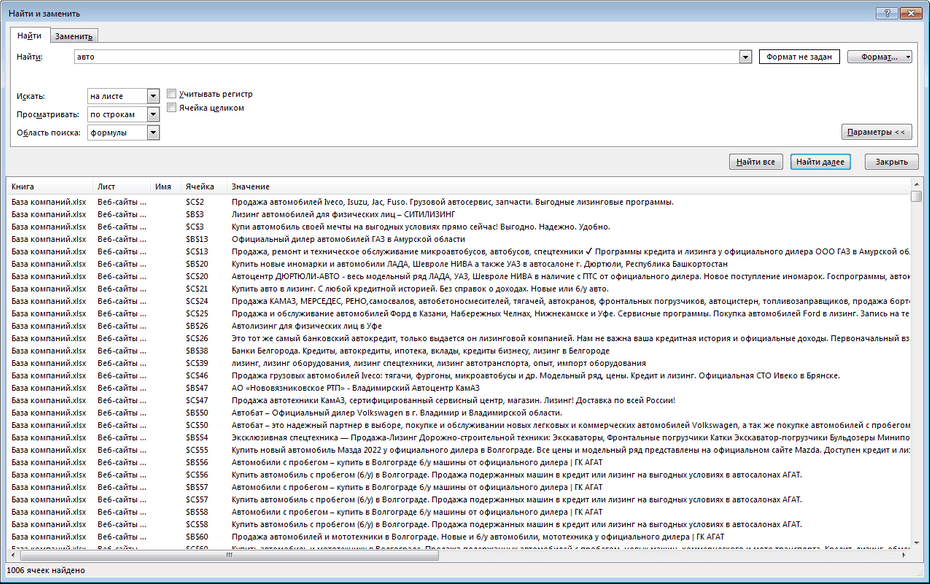Open the Область поиска 'формулы' dropdown
930x584 pixels.
[x=153, y=133]
